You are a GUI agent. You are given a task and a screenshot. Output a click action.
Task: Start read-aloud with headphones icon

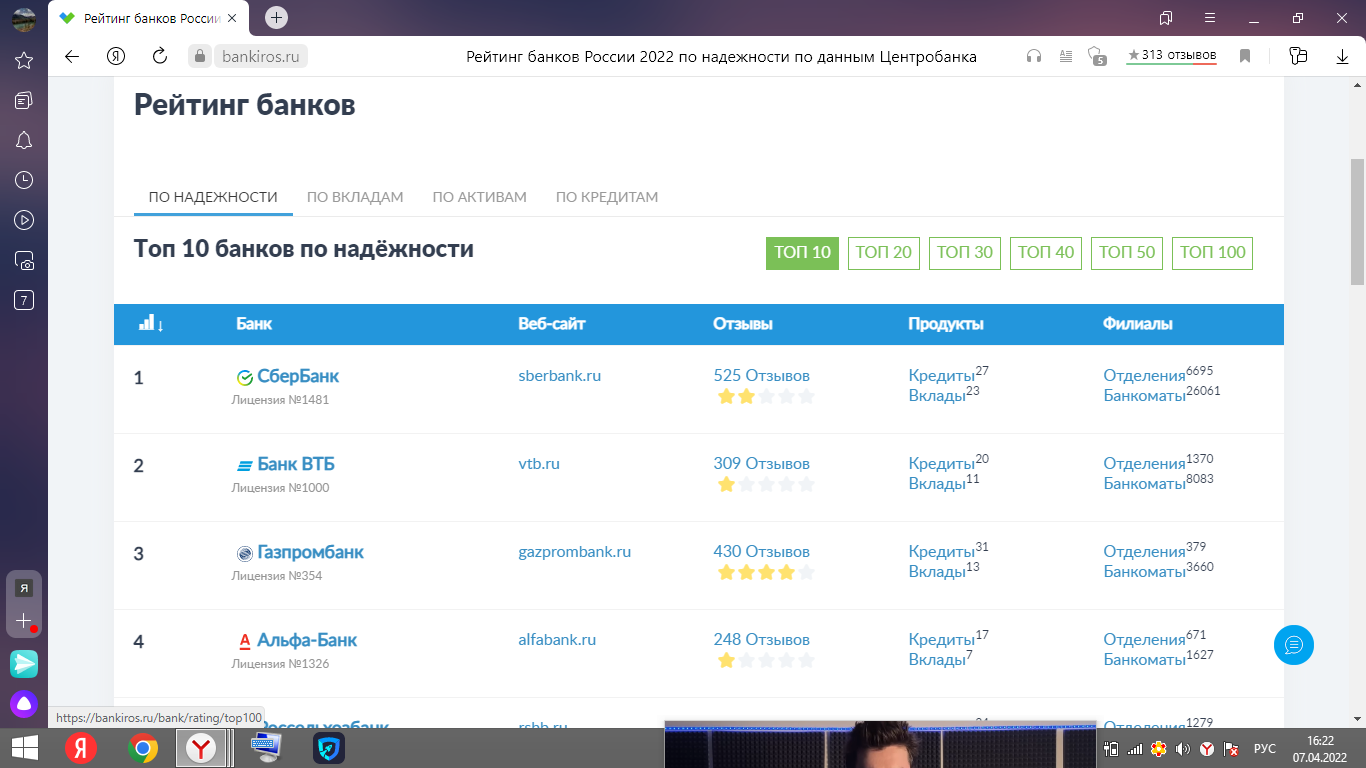(x=1034, y=56)
